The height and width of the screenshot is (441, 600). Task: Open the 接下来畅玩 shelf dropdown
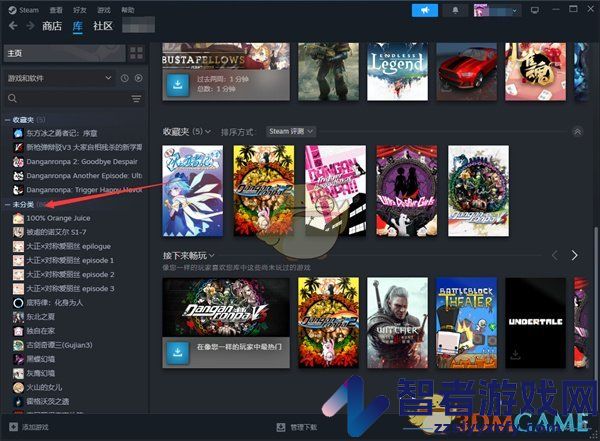188,255
